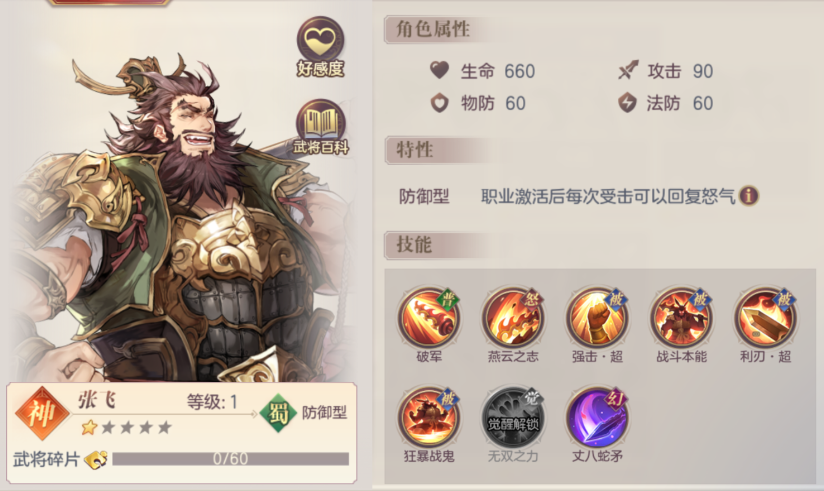Click the 角色属性 section header

[434, 29]
